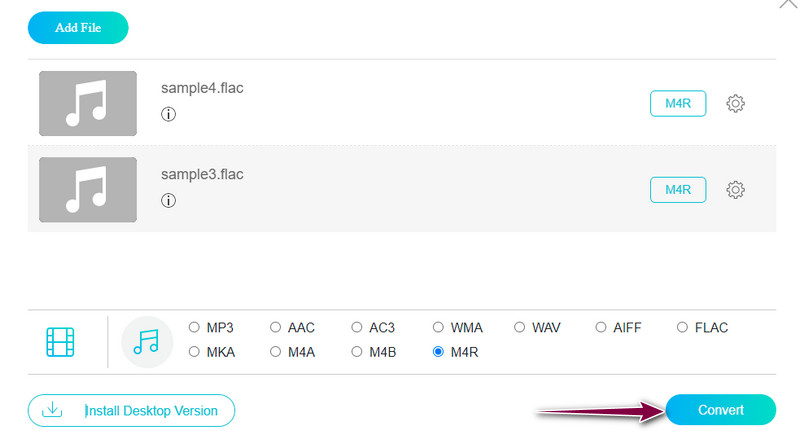Choose M4A output format
The width and height of the screenshot is (800, 444).
pyautogui.click(x=276, y=352)
